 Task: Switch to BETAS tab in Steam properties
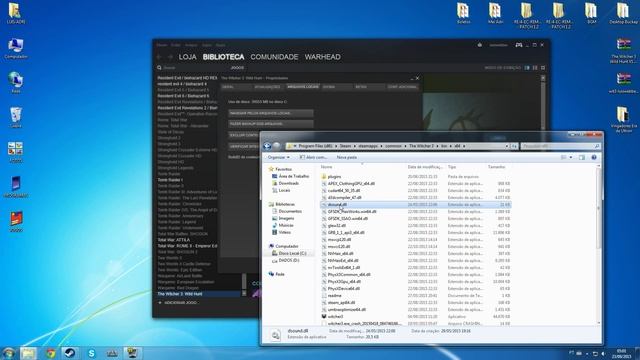[x=369, y=87]
